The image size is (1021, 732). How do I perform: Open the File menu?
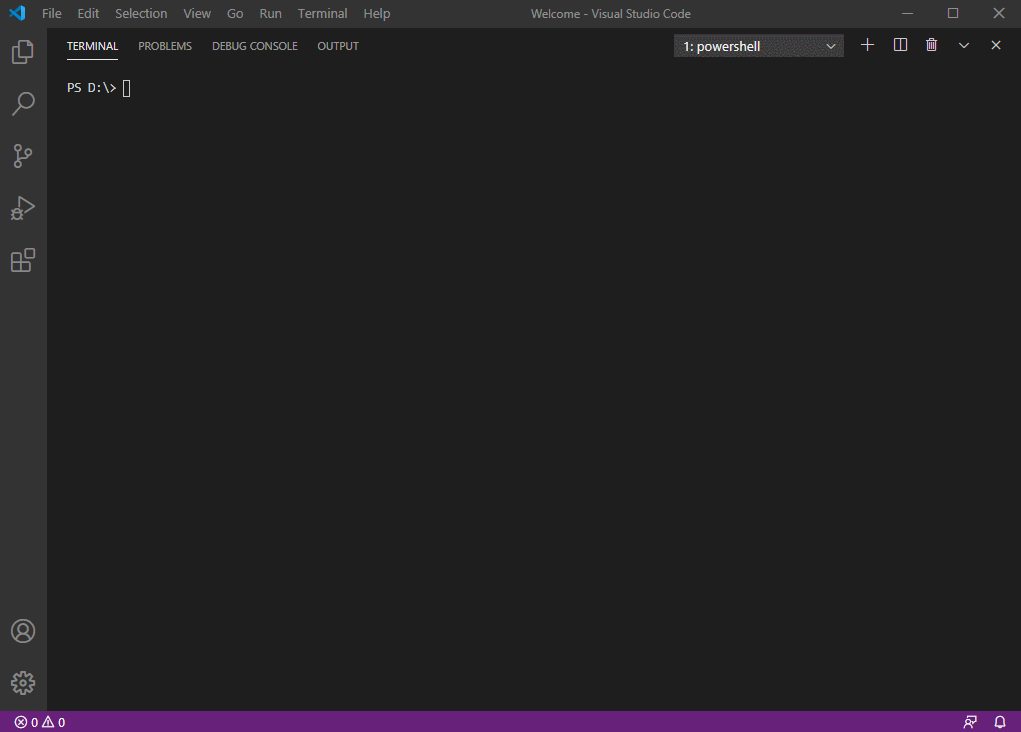(x=51, y=13)
